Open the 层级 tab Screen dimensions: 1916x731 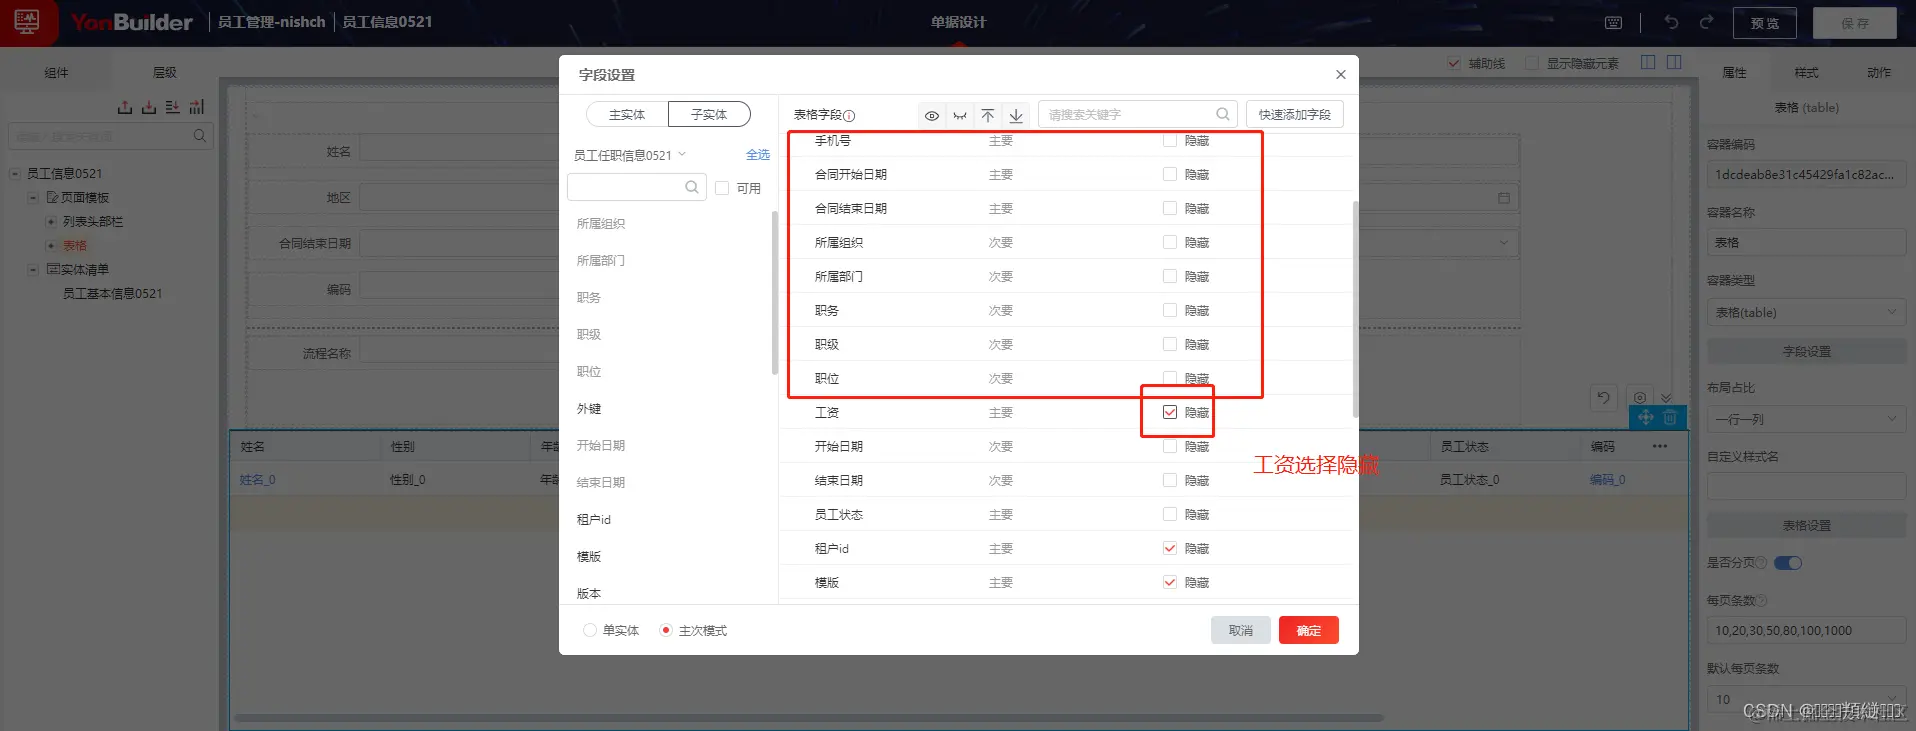click(x=164, y=72)
